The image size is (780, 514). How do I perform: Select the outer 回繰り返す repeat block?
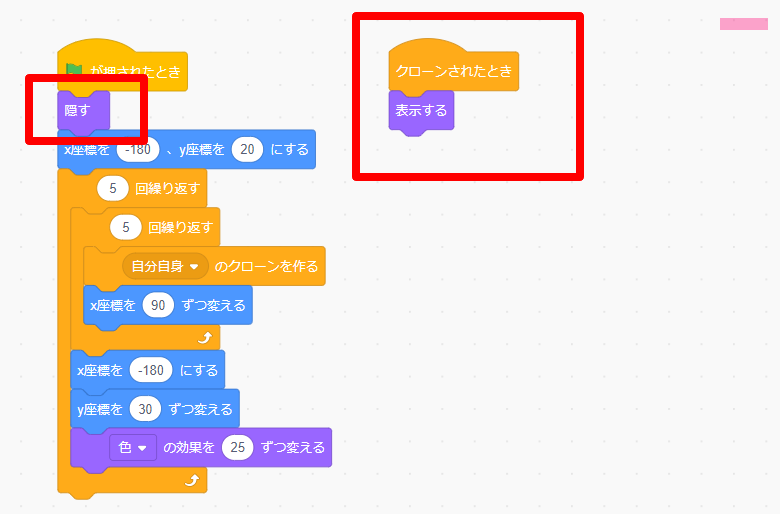[x=132, y=188]
